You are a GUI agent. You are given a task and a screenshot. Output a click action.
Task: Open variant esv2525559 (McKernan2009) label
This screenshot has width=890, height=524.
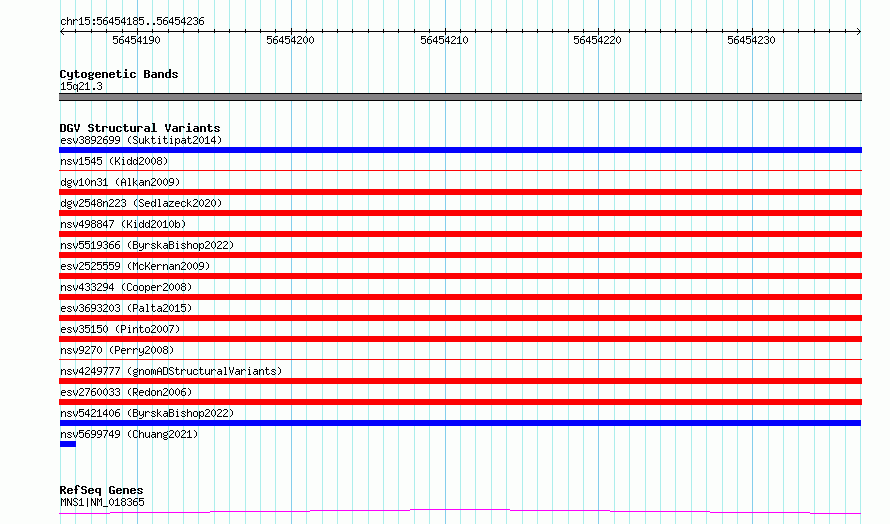[x=135, y=266]
